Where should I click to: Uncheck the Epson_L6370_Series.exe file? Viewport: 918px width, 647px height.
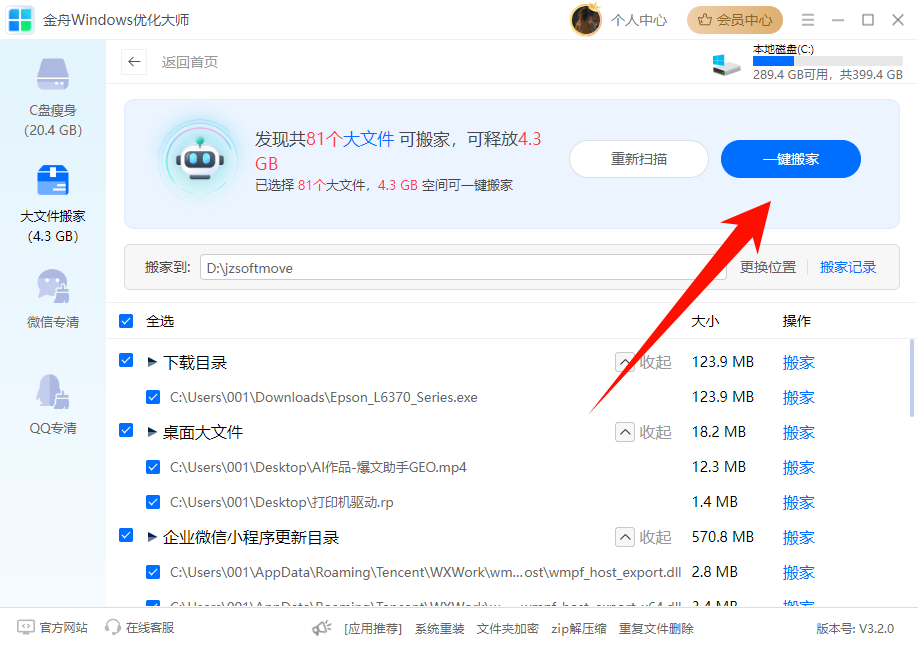pyautogui.click(x=153, y=397)
